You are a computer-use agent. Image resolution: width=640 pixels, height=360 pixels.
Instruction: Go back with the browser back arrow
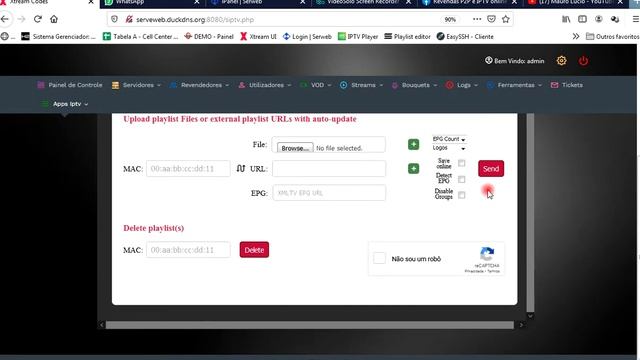click(5, 19)
